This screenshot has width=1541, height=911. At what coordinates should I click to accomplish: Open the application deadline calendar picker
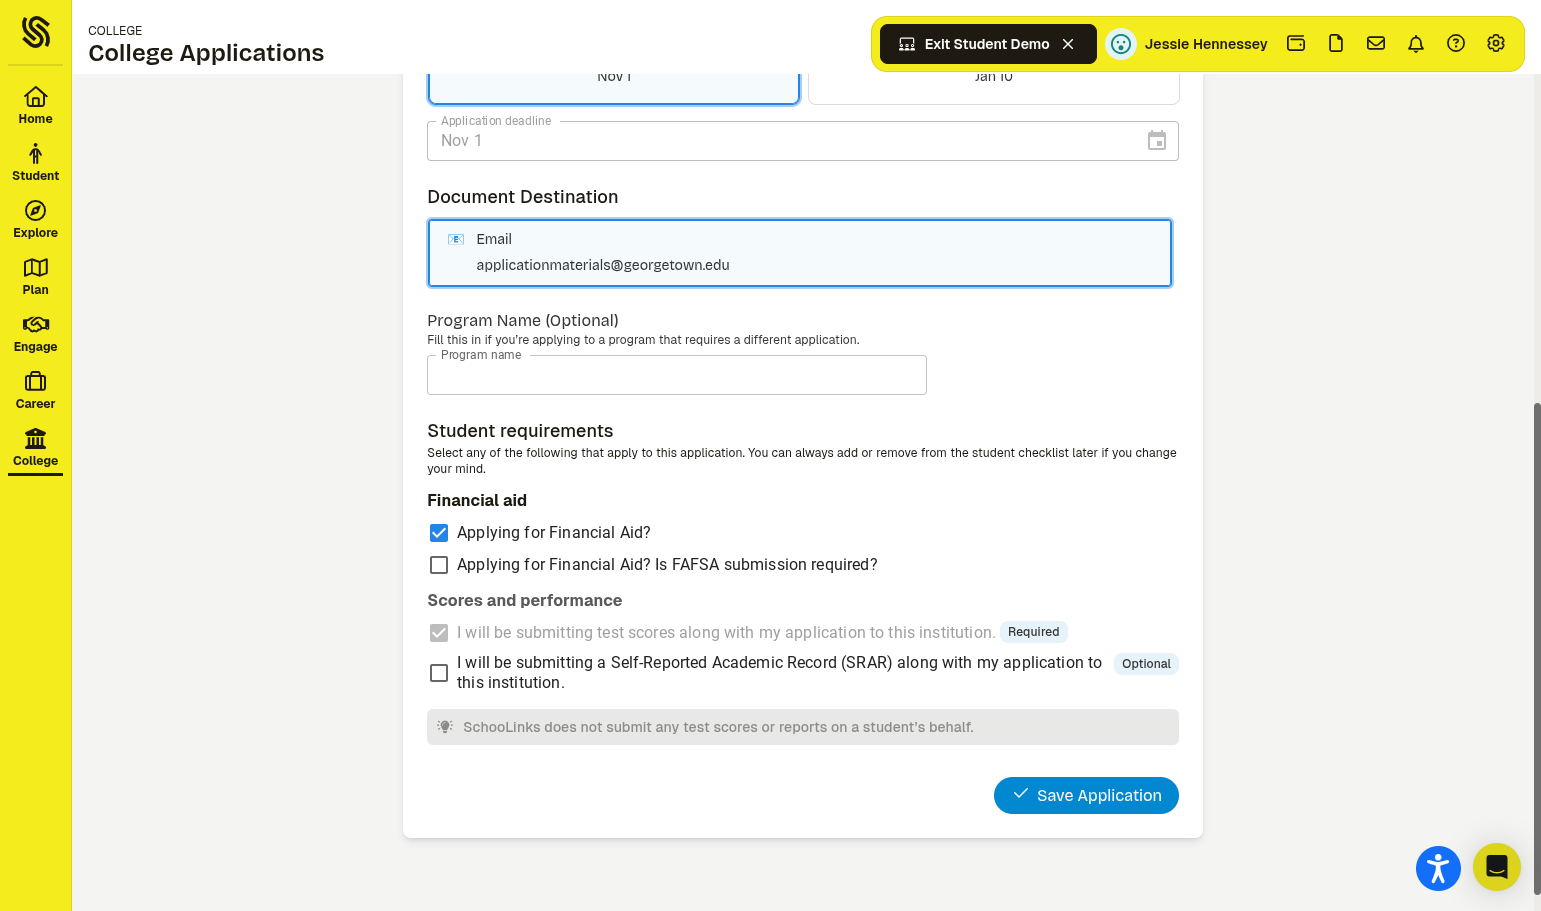point(1157,141)
